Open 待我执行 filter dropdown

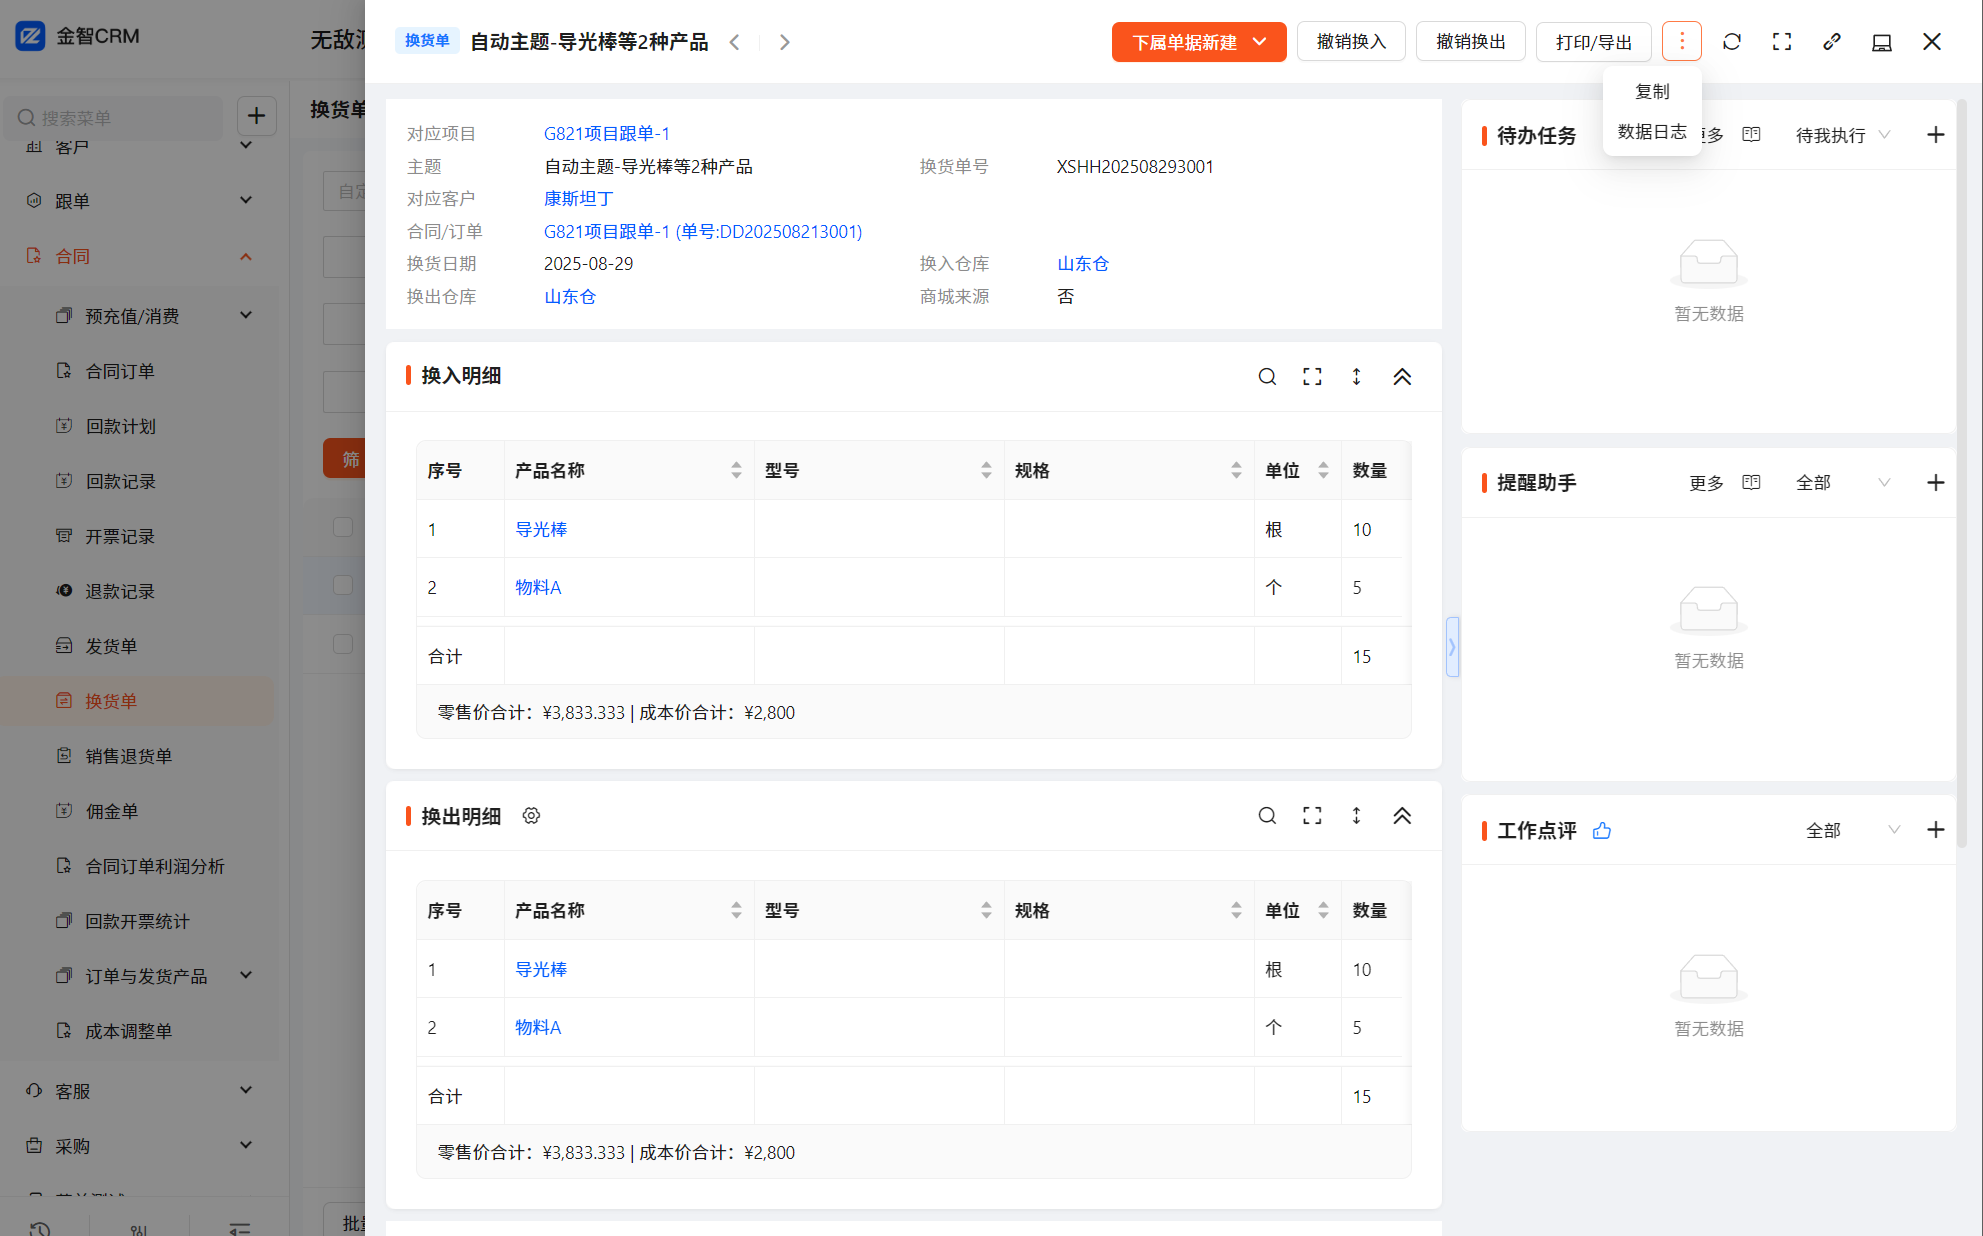tap(1842, 135)
